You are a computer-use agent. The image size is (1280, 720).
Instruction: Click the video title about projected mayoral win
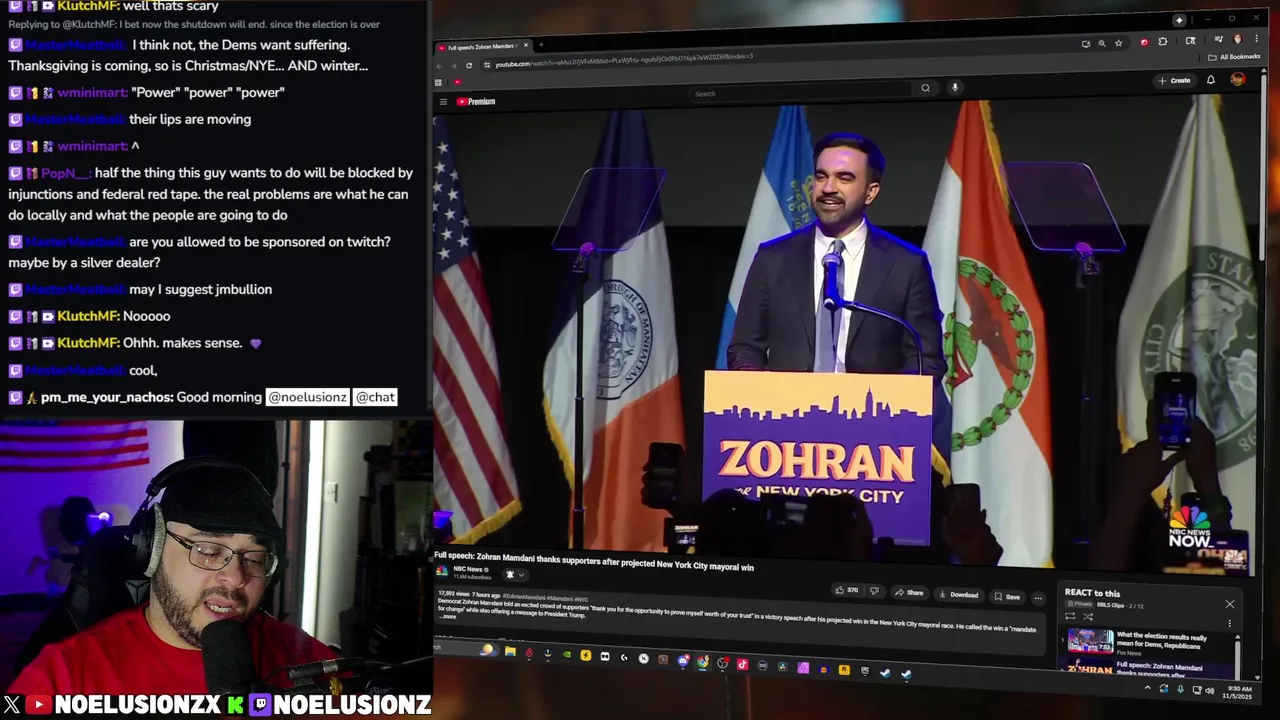click(x=594, y=562)
